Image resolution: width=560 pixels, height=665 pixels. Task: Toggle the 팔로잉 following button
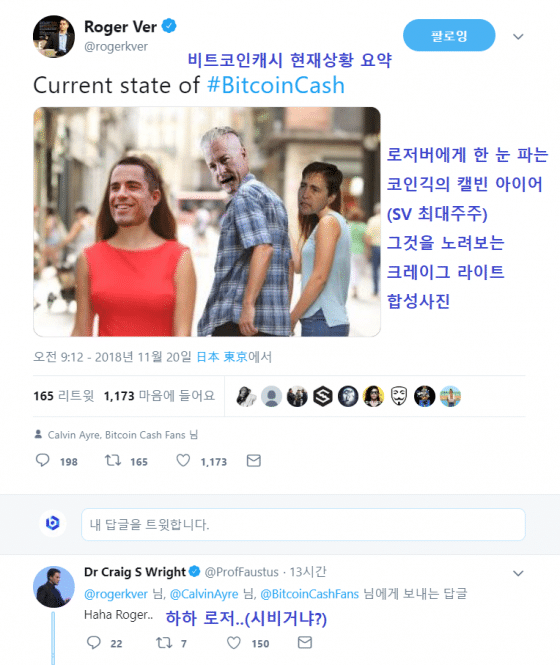point(449,35)
